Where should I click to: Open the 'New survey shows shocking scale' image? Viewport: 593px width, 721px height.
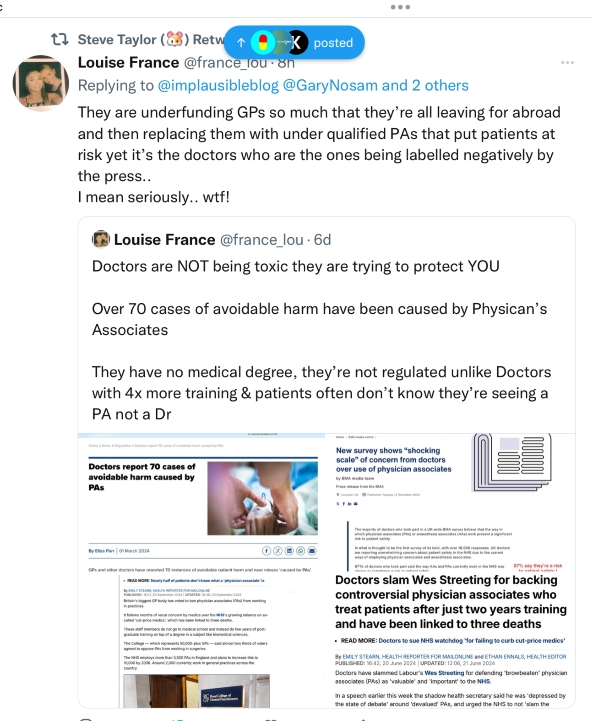click(450, 502)
